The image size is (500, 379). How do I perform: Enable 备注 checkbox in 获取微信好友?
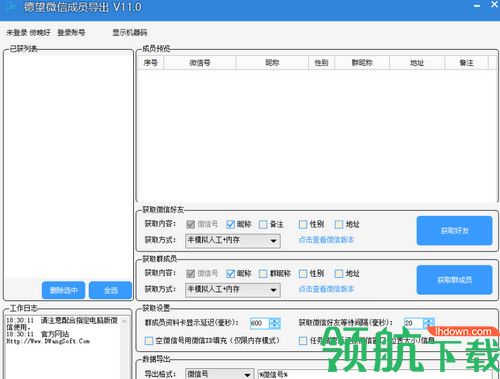tap(263, 224)
